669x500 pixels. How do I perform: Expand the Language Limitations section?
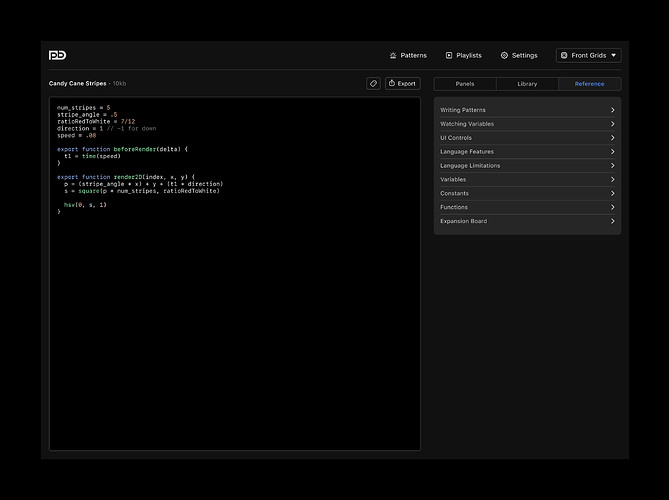[527, 166]
